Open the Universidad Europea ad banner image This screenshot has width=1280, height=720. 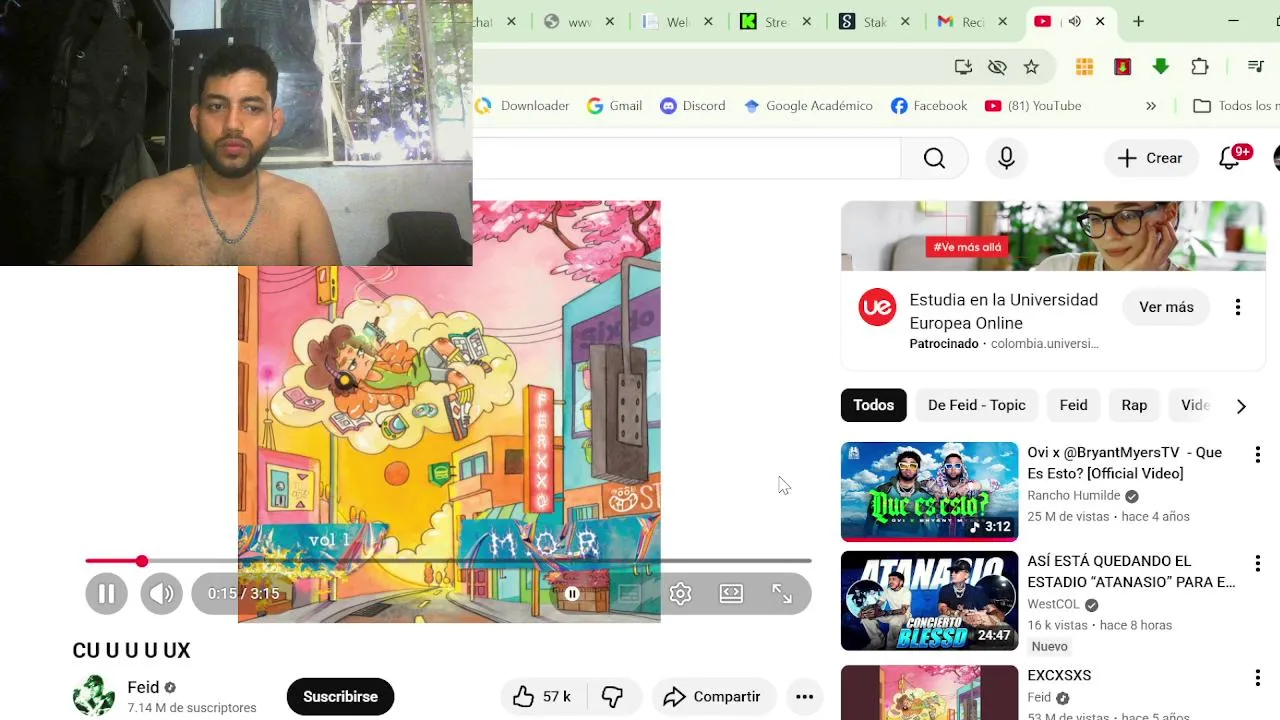(x=1053, y=236)
